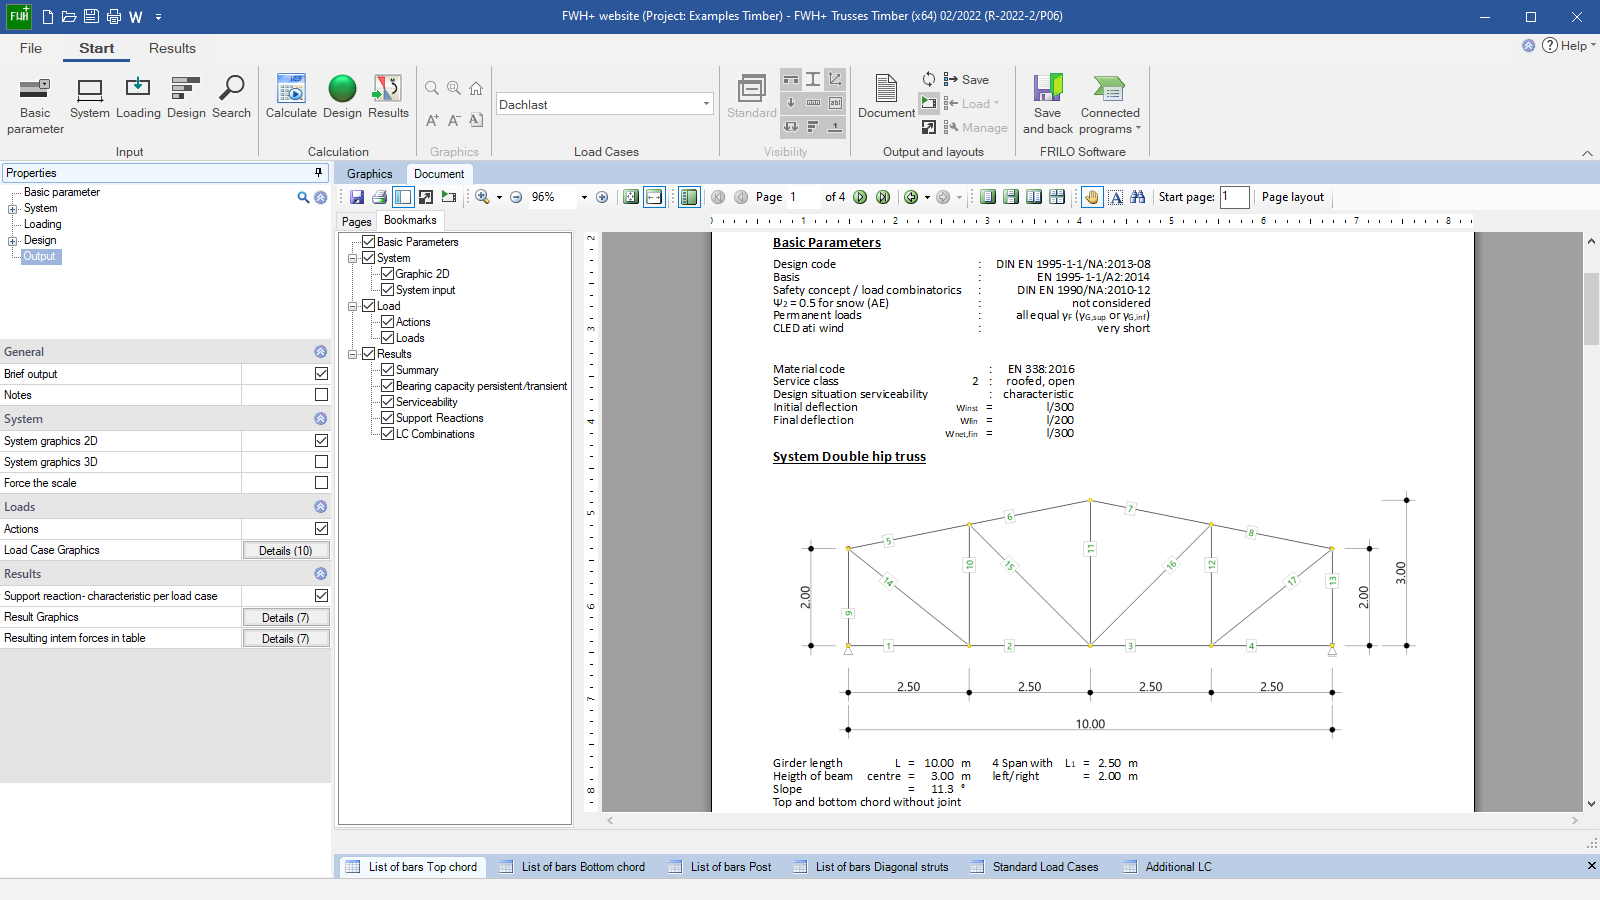
Task: Click the vertical document scrollbar thumb
Action: point(1591,309)
